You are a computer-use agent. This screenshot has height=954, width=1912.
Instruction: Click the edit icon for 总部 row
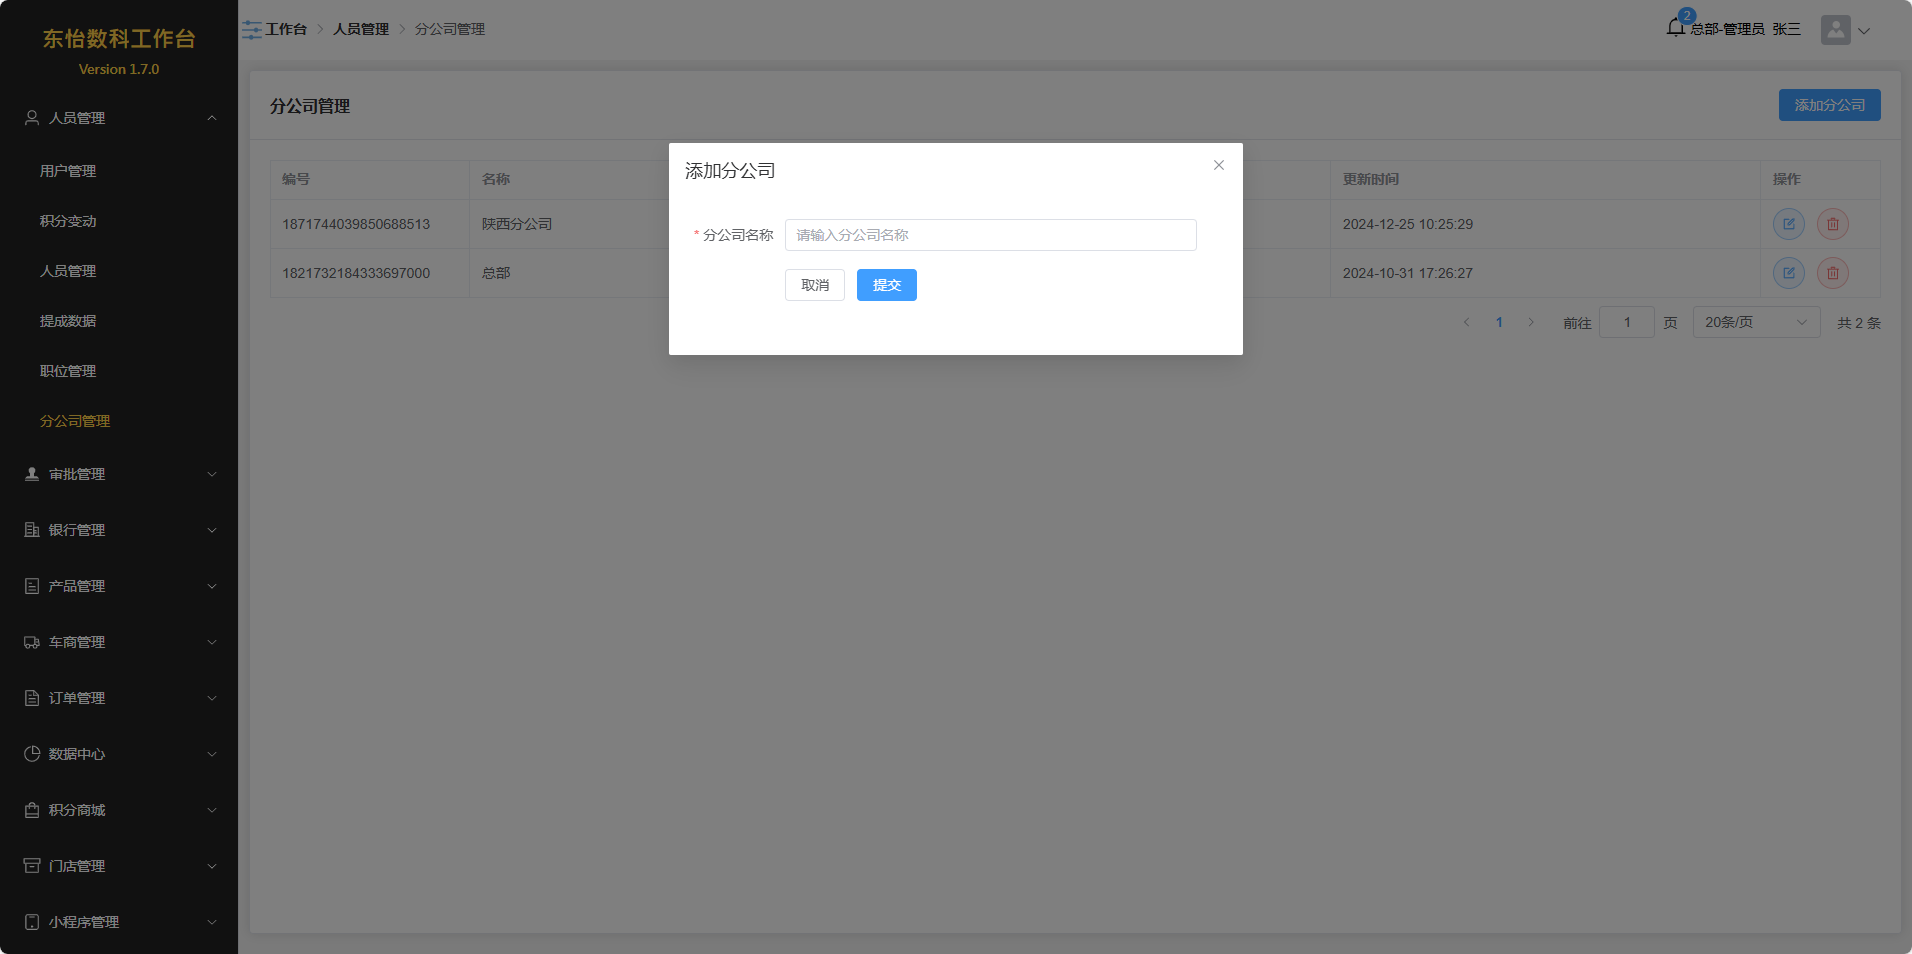coord(1788,273)
